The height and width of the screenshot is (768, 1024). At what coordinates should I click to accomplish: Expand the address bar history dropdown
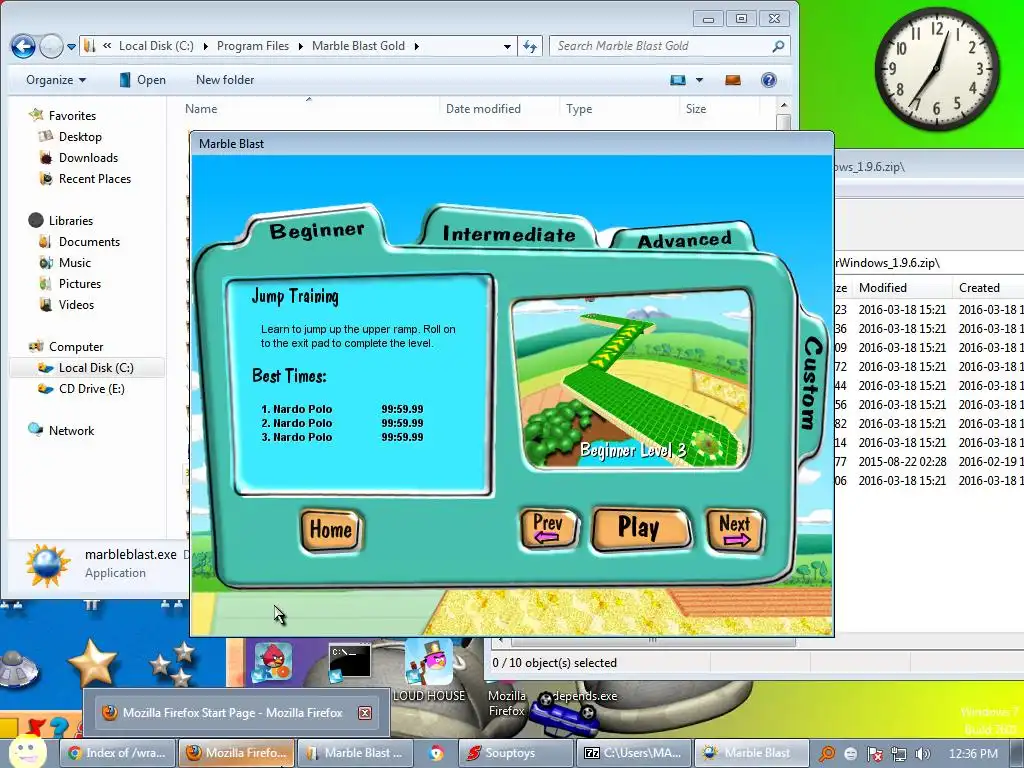pos(507,46)
